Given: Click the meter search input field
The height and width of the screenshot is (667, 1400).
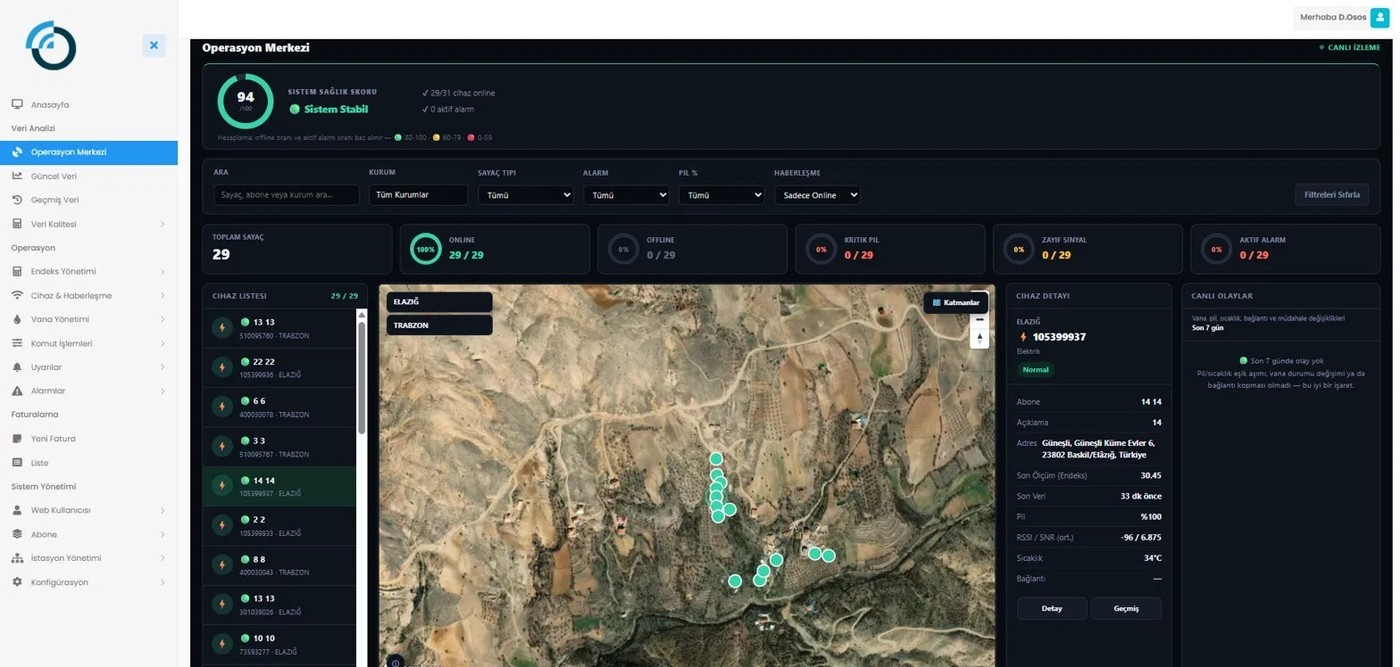Looking at the screenshot, I should [286, 195].
